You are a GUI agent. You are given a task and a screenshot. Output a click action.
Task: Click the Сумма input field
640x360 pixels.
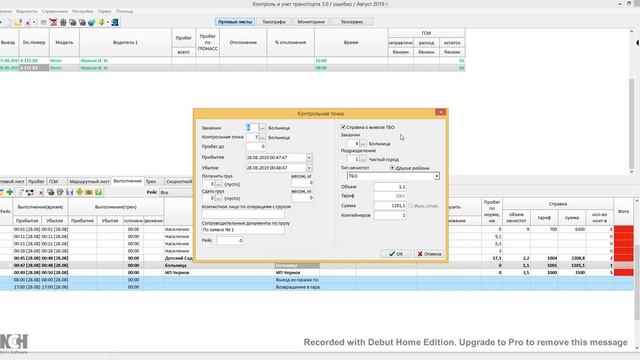pyautogui.click(x=390, y=206)
